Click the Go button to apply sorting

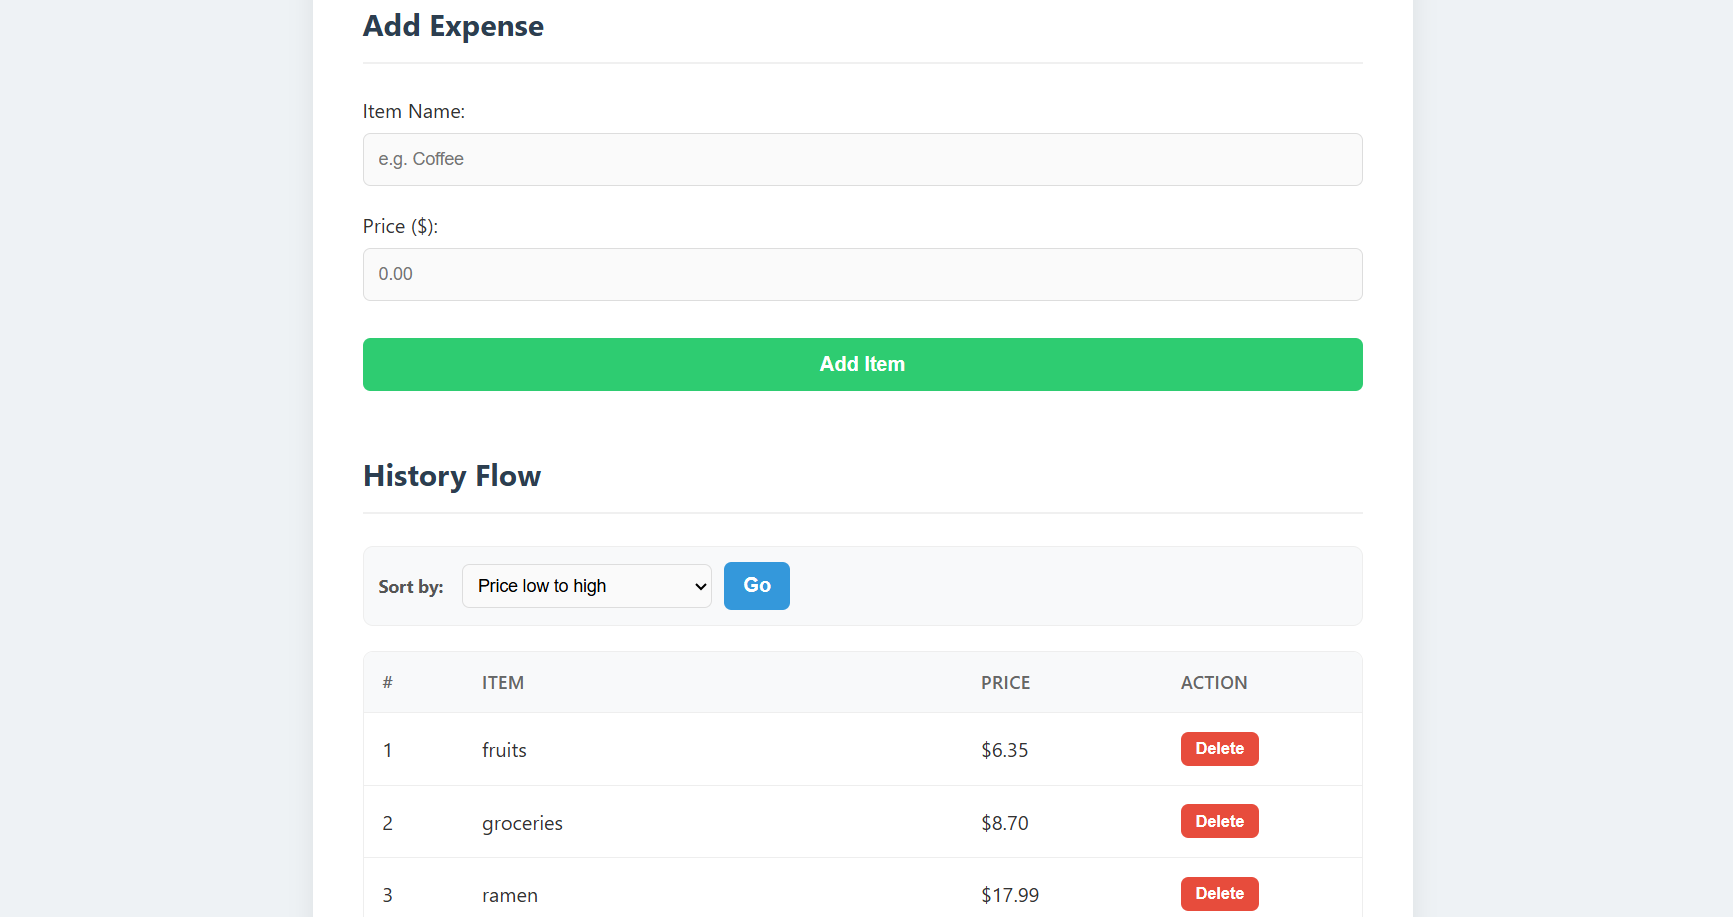pyautogui.click(x=756, y=586)
